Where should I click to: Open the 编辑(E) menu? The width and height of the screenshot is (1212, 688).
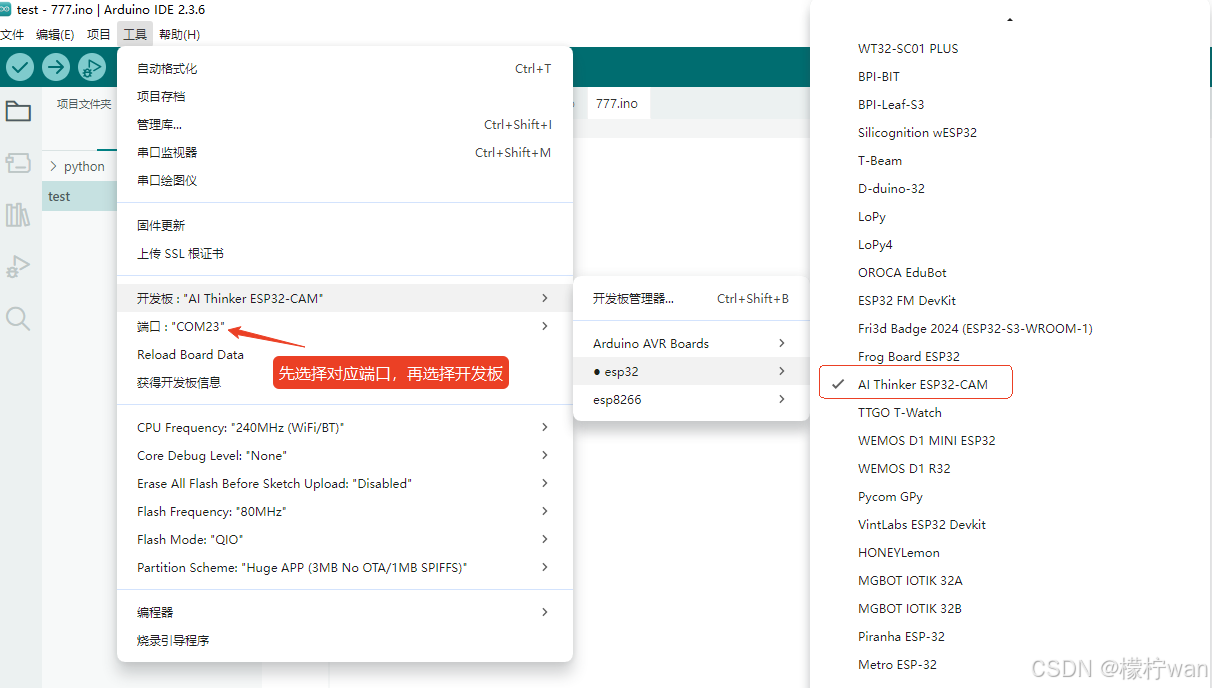55,34
